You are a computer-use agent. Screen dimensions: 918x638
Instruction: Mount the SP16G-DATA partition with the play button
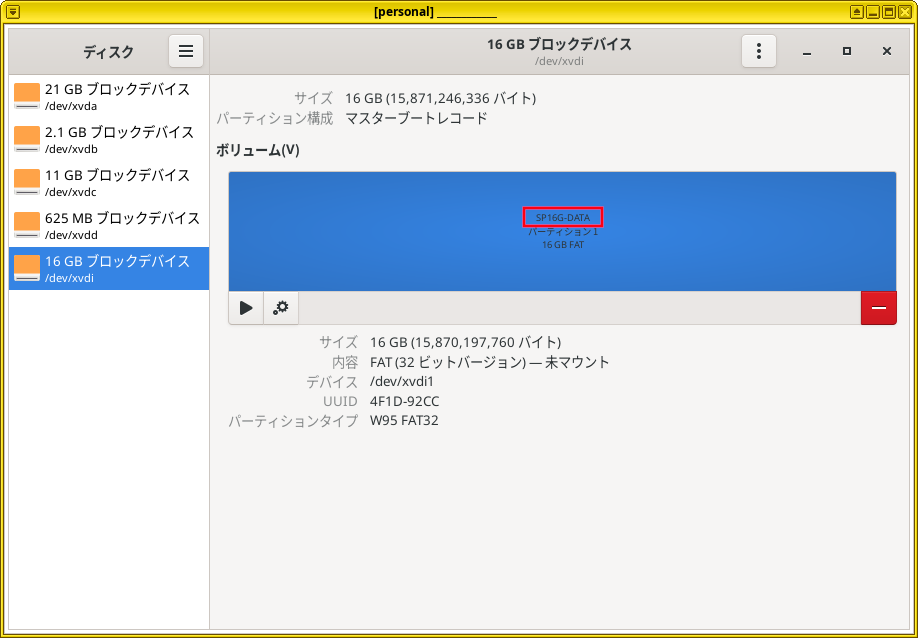click(x=245, y=308)
